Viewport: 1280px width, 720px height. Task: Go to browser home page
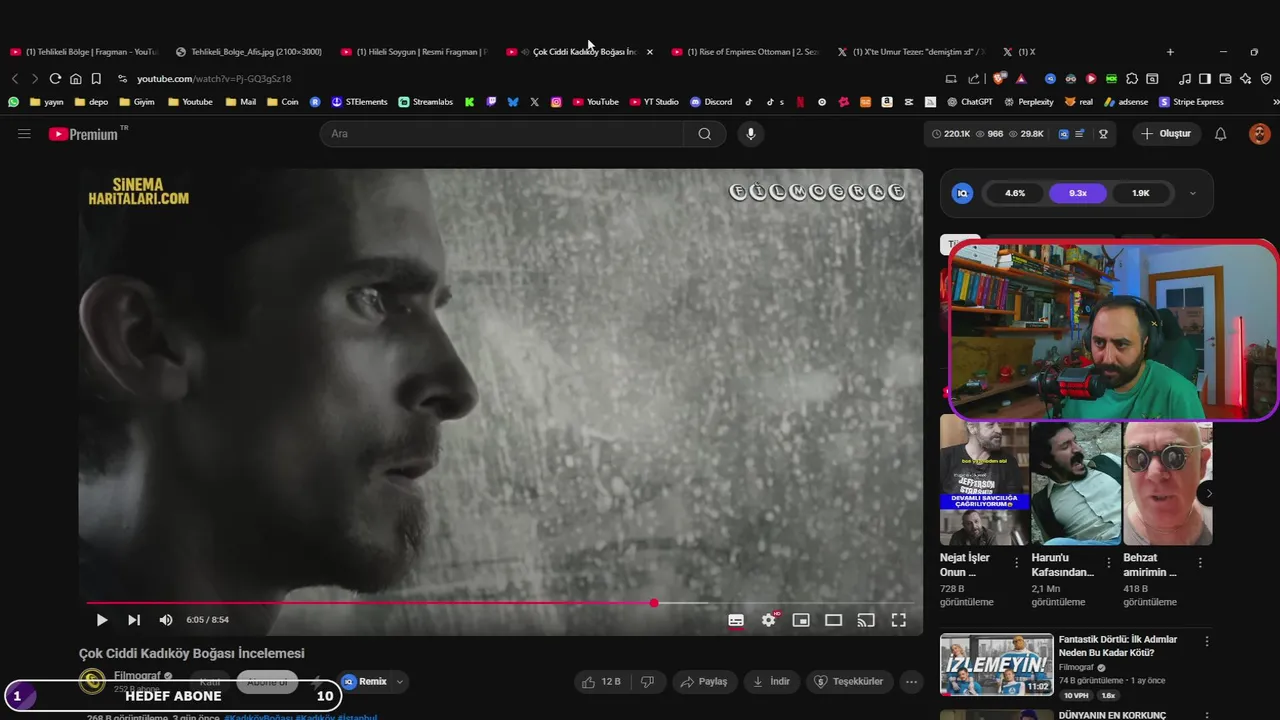pyautogui.click(x=75, y=78)
